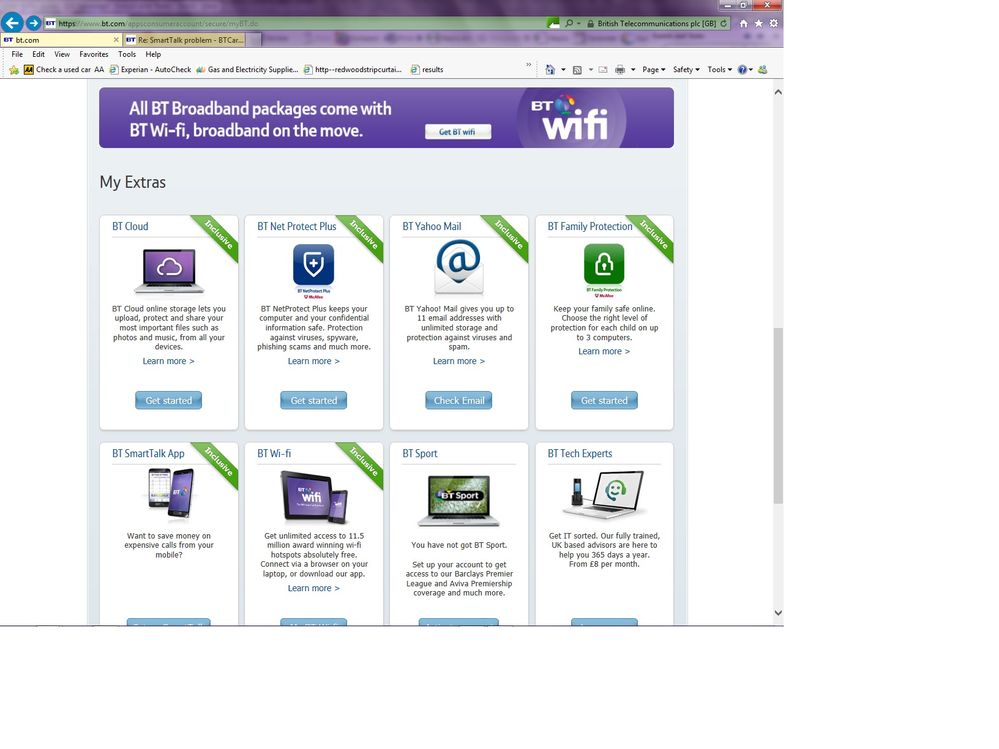Click Learn more under BT Wi-fi
Image resolution: width=999 pixels, height=749 pixels.
[x=313, y=588]
